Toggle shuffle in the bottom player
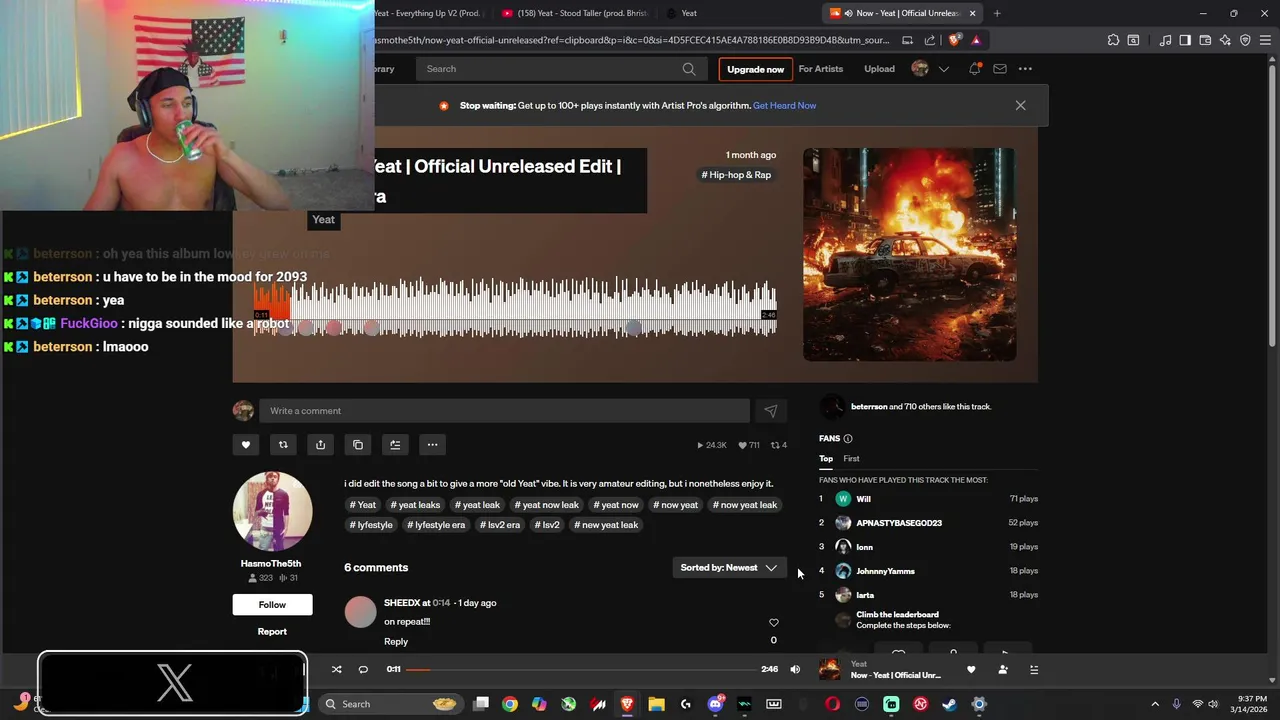This screenshot has width=1280, height=720. (x=336, y=669)
